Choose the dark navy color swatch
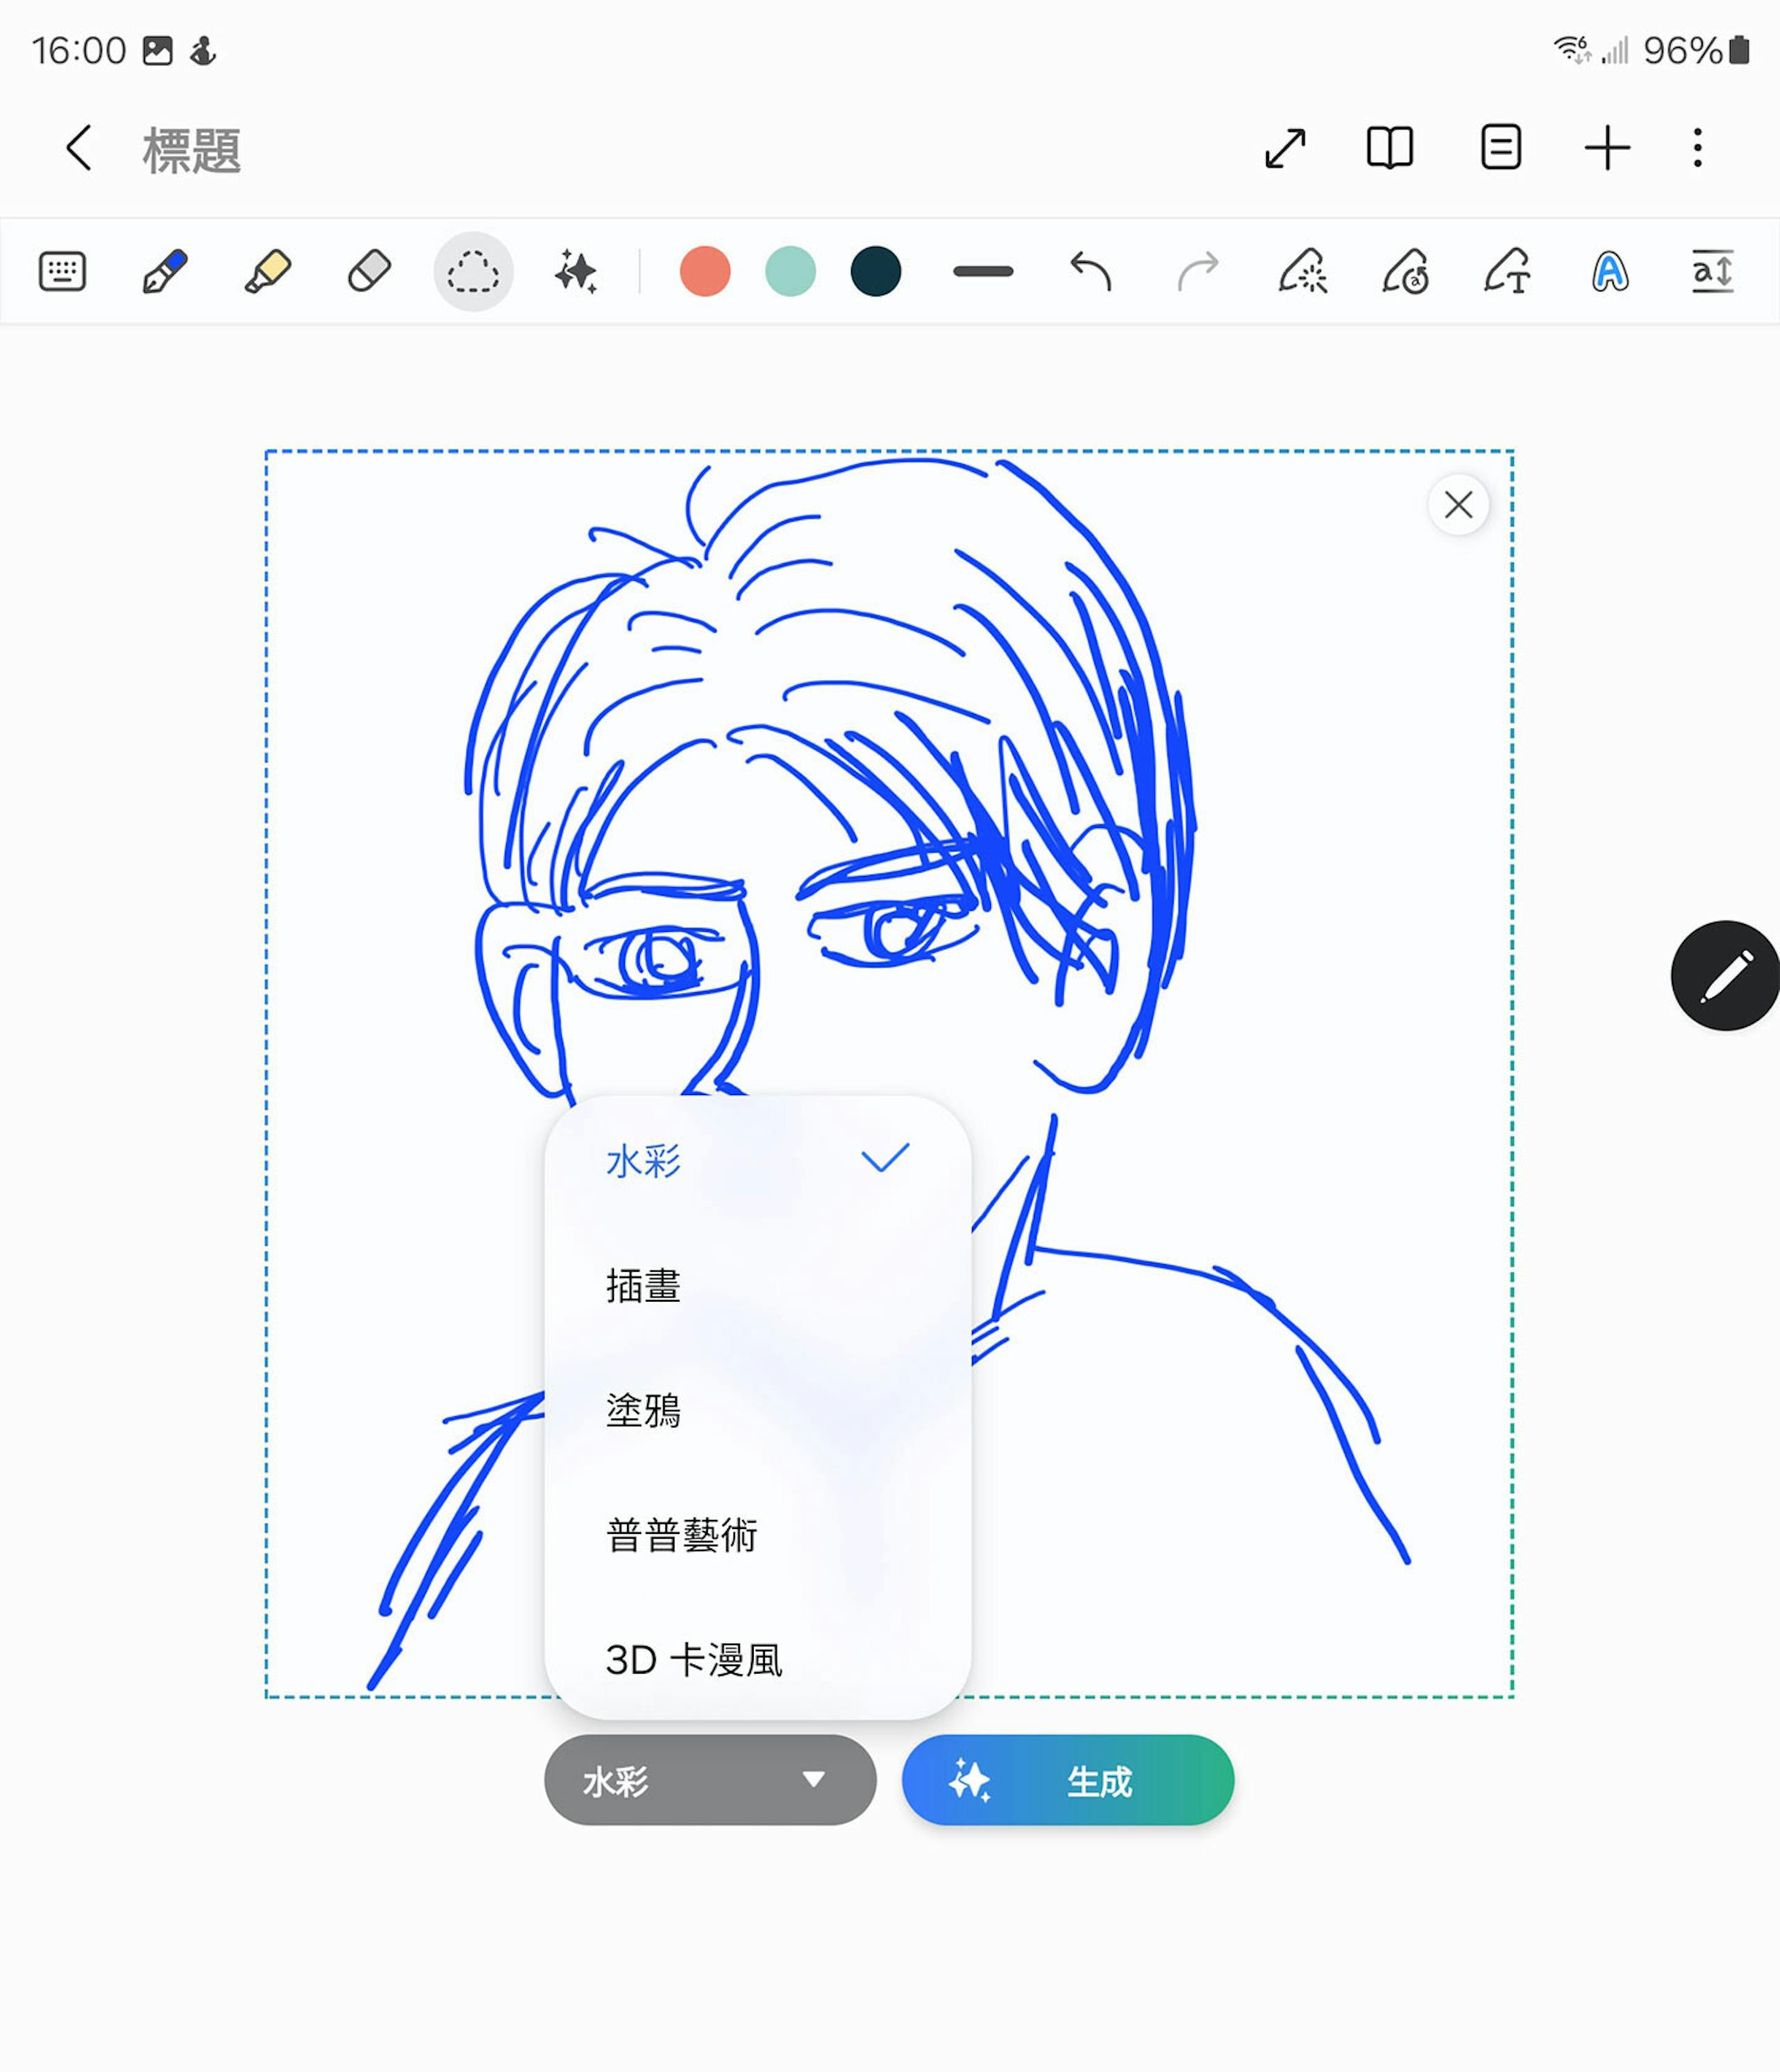 tap(876, 271)
